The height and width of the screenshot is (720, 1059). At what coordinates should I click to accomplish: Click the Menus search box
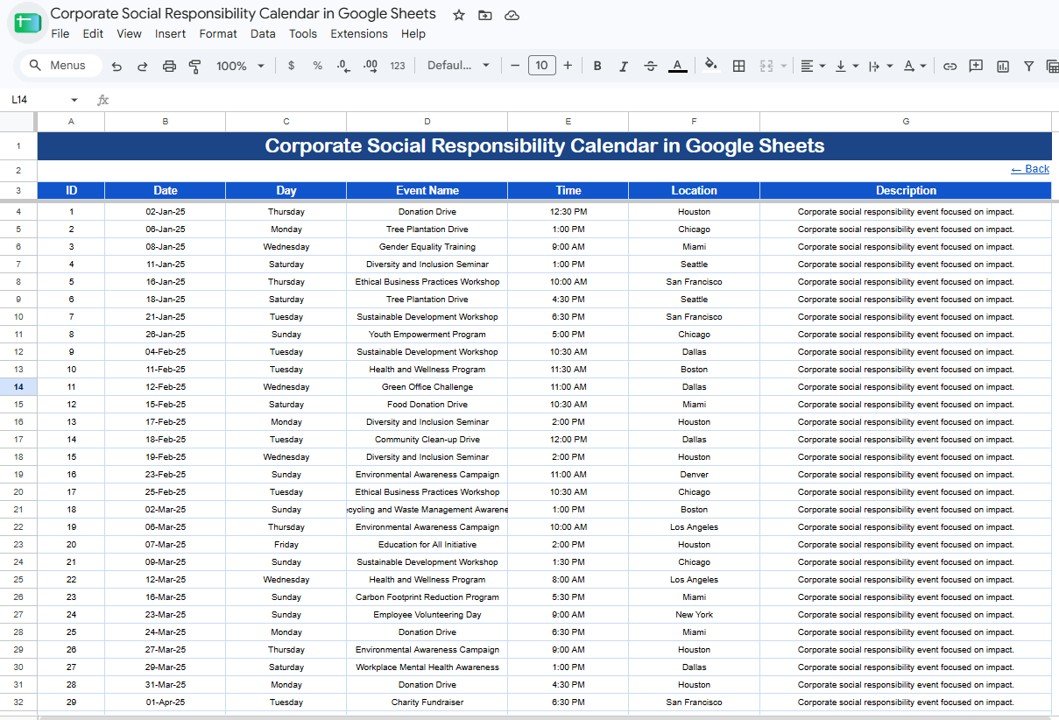click(x=61, y=65)
